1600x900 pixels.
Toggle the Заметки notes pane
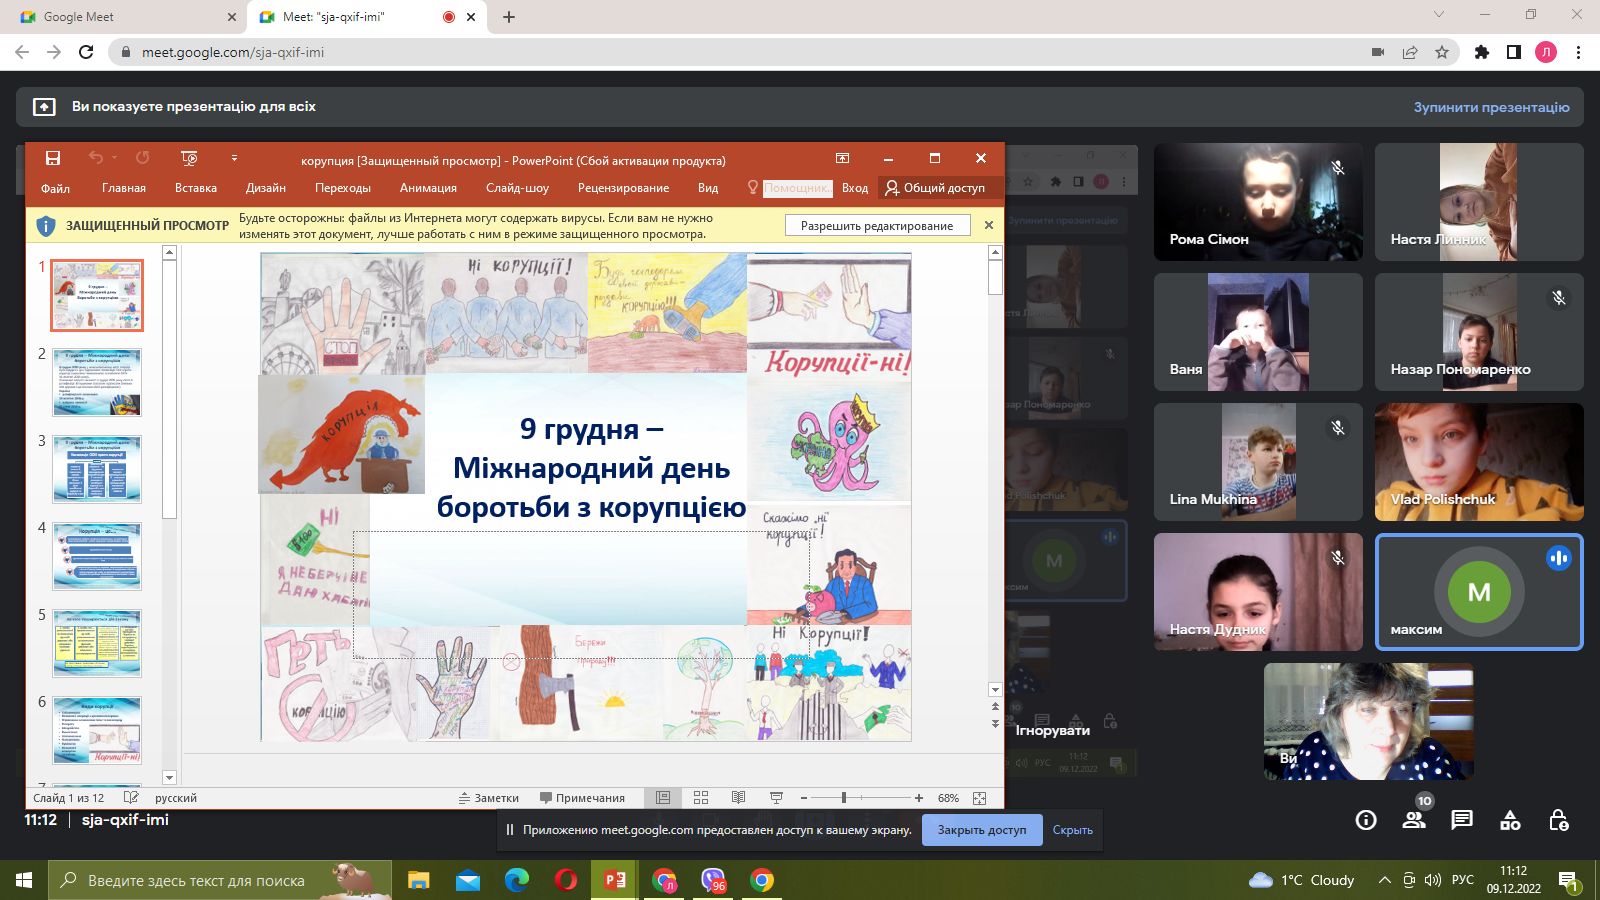point(489,798)
